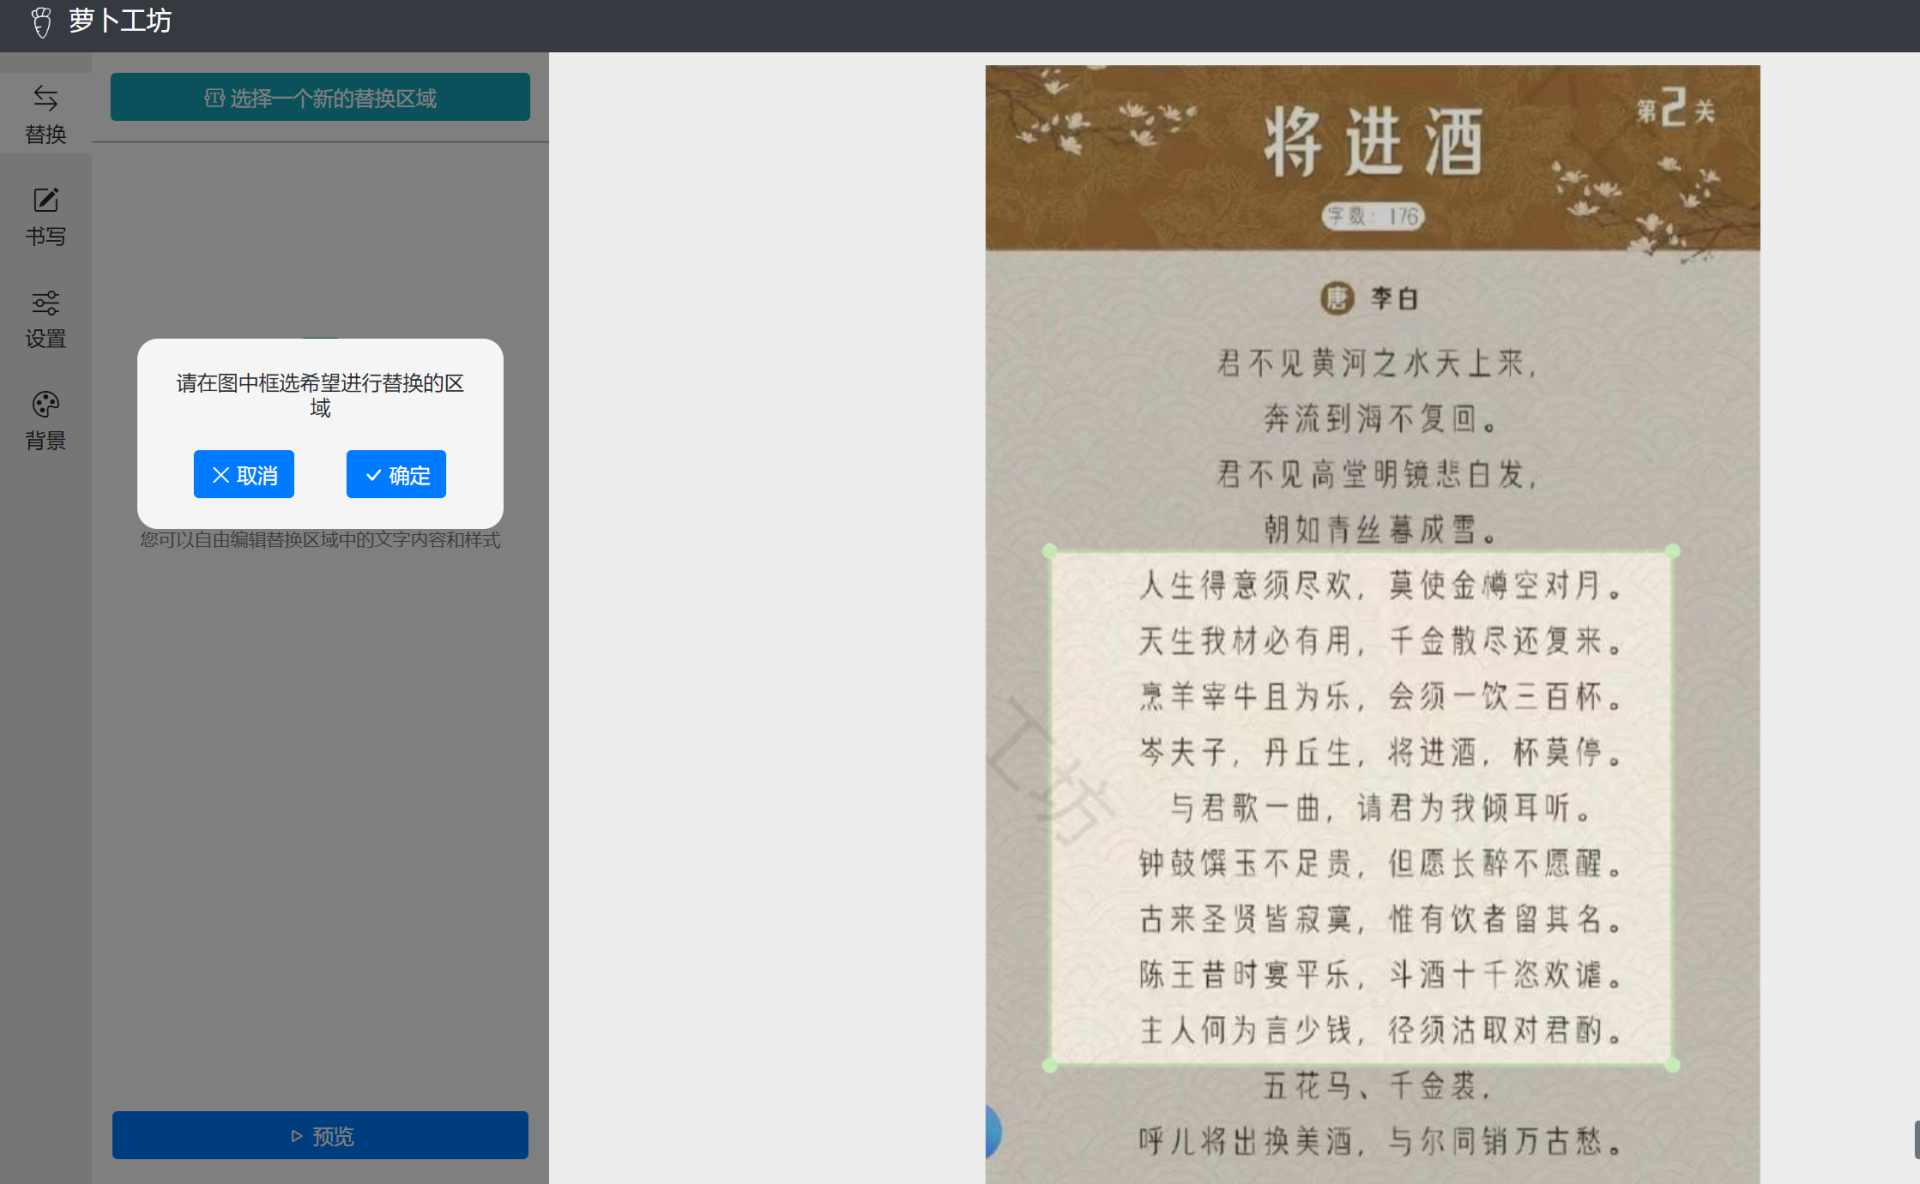Screen dimensions: 1920x1184
Task: Click the 萝卜工坊 carrot logo icon
Action: click(41, 22)
